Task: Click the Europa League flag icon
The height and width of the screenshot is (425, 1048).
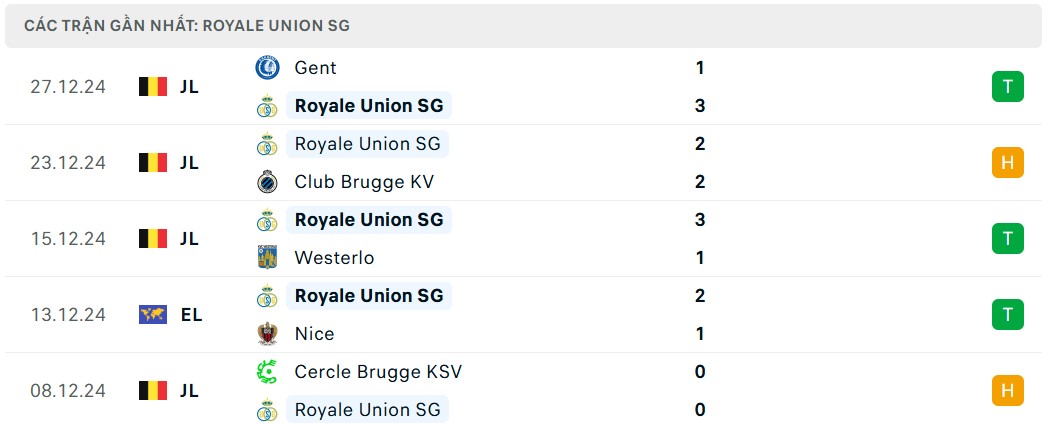Action: click(153, 315)
